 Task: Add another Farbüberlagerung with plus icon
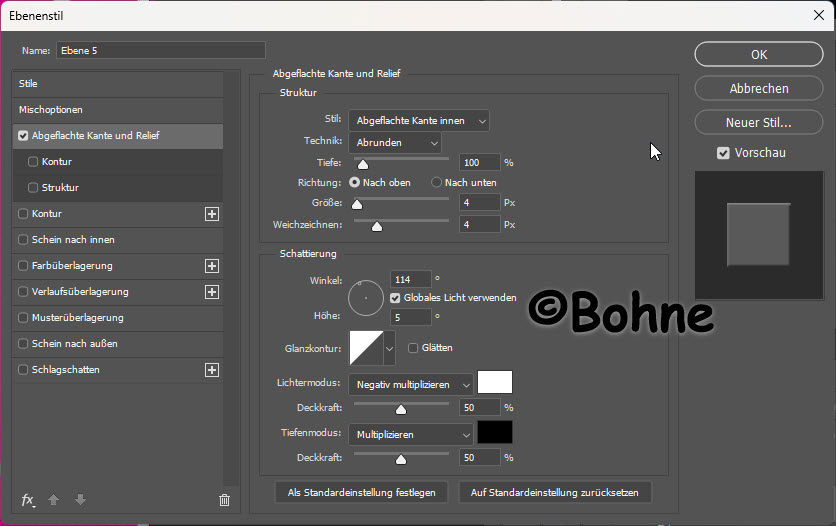[211, 266]
